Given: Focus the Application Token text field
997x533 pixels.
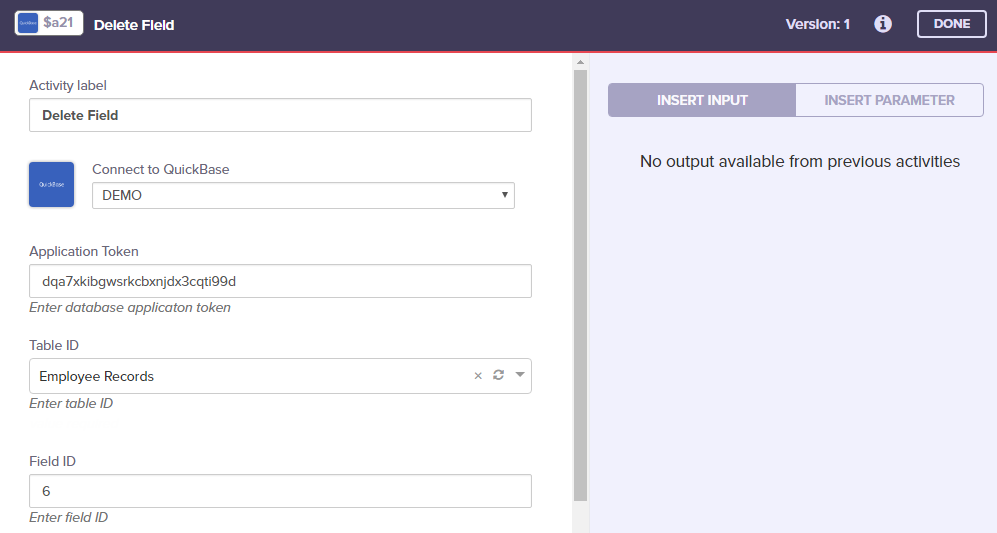Looking at the screenshot, I should tap(280, 281).
